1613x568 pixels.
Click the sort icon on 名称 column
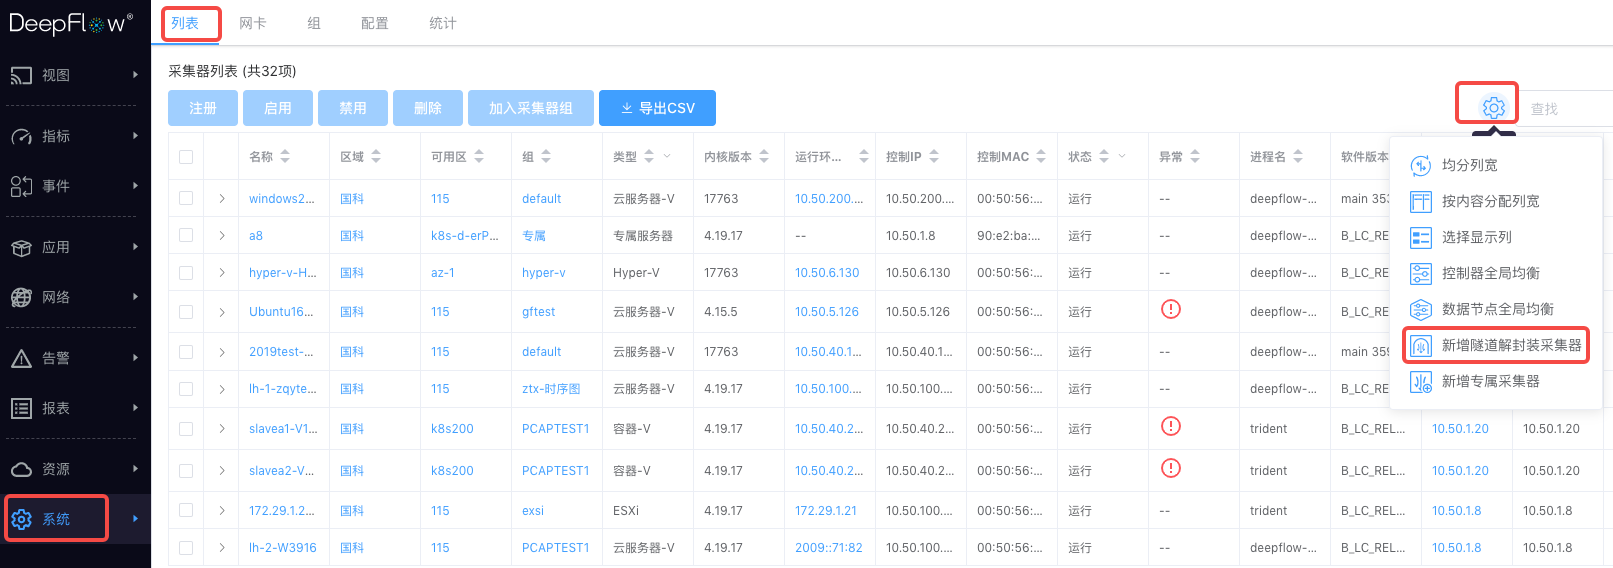click(x=285, y=157)
